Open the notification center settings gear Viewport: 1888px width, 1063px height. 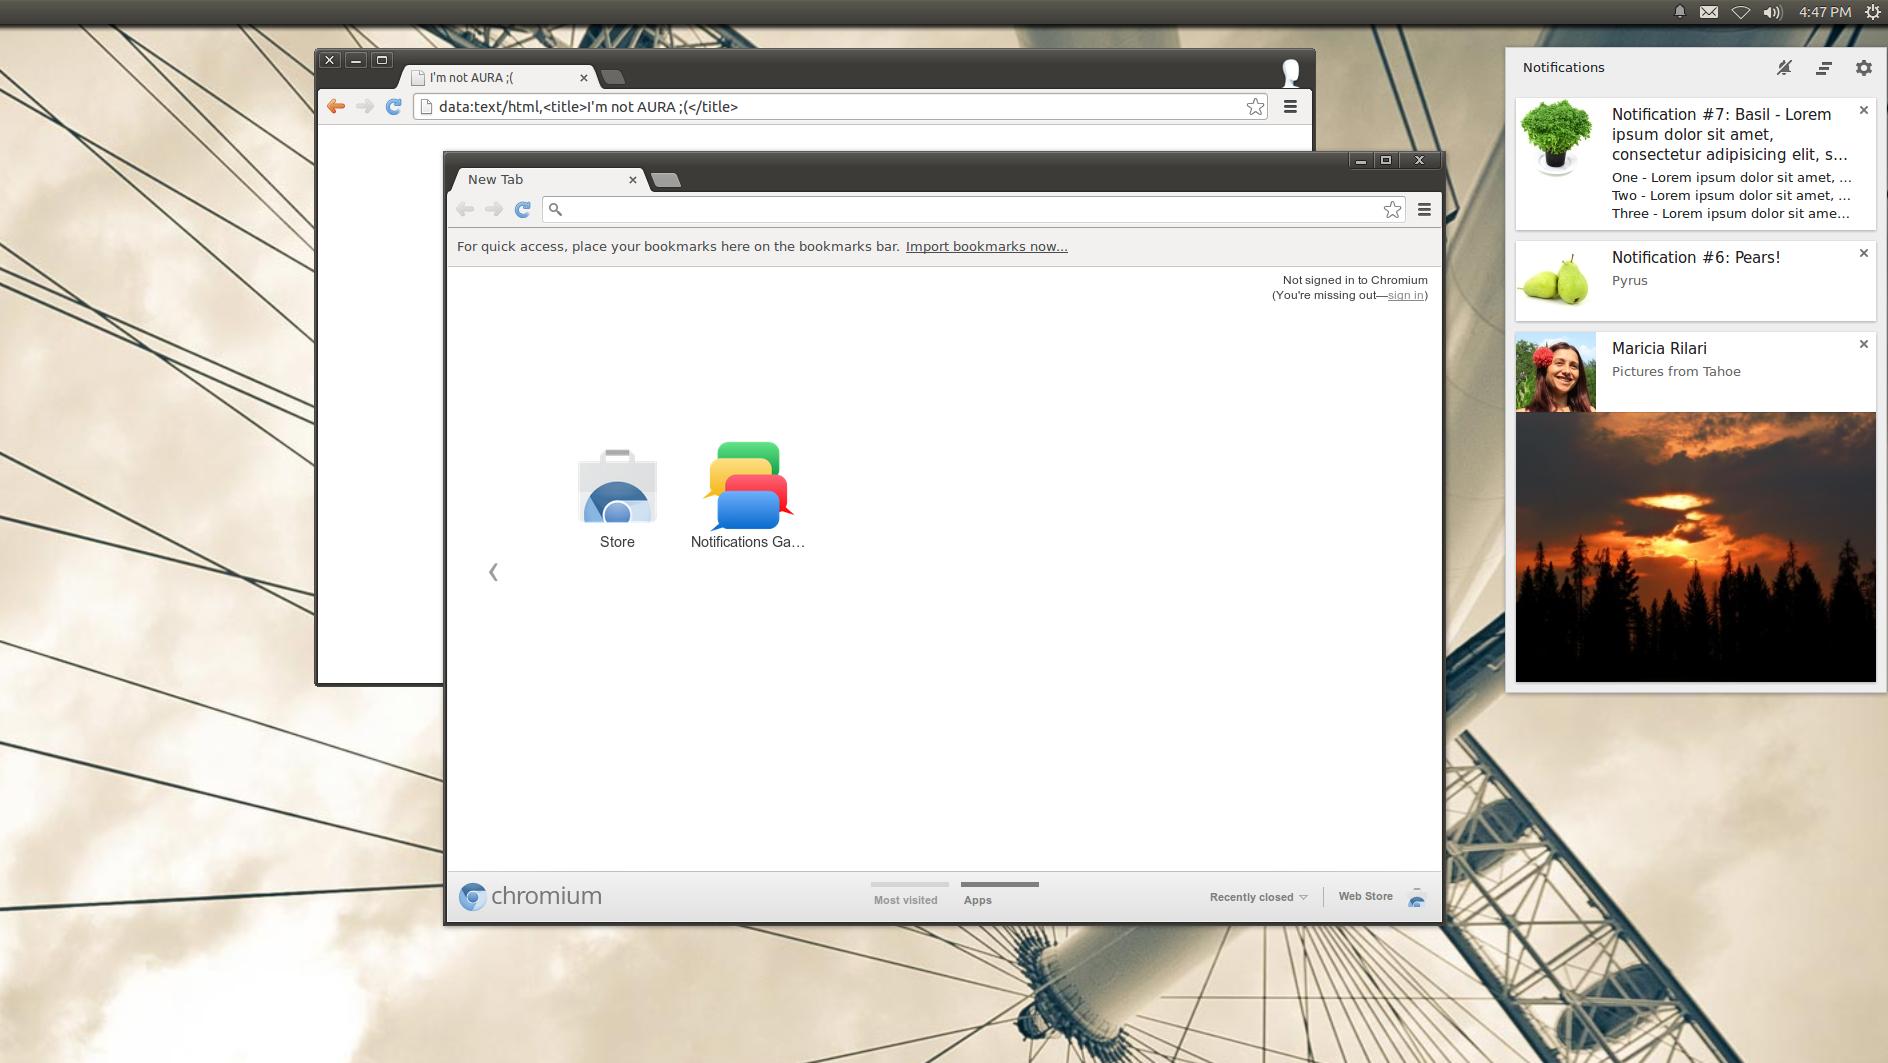point(1864,67)
